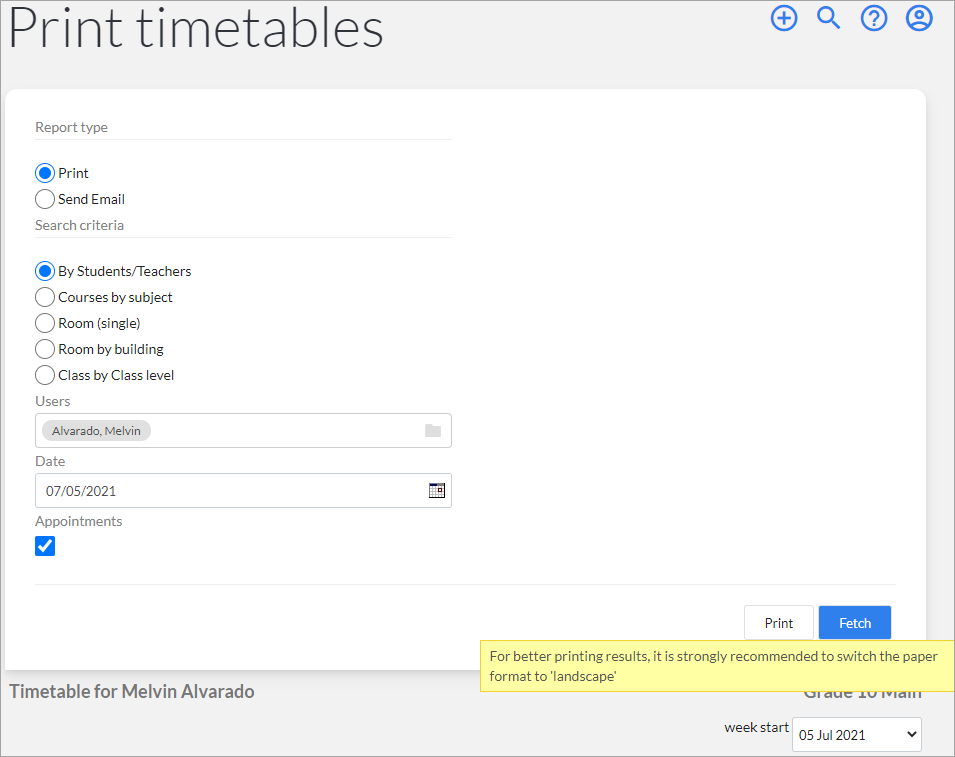Select the Send Email radio option
This screenshot has width=955, height=757.
point(45,199)
